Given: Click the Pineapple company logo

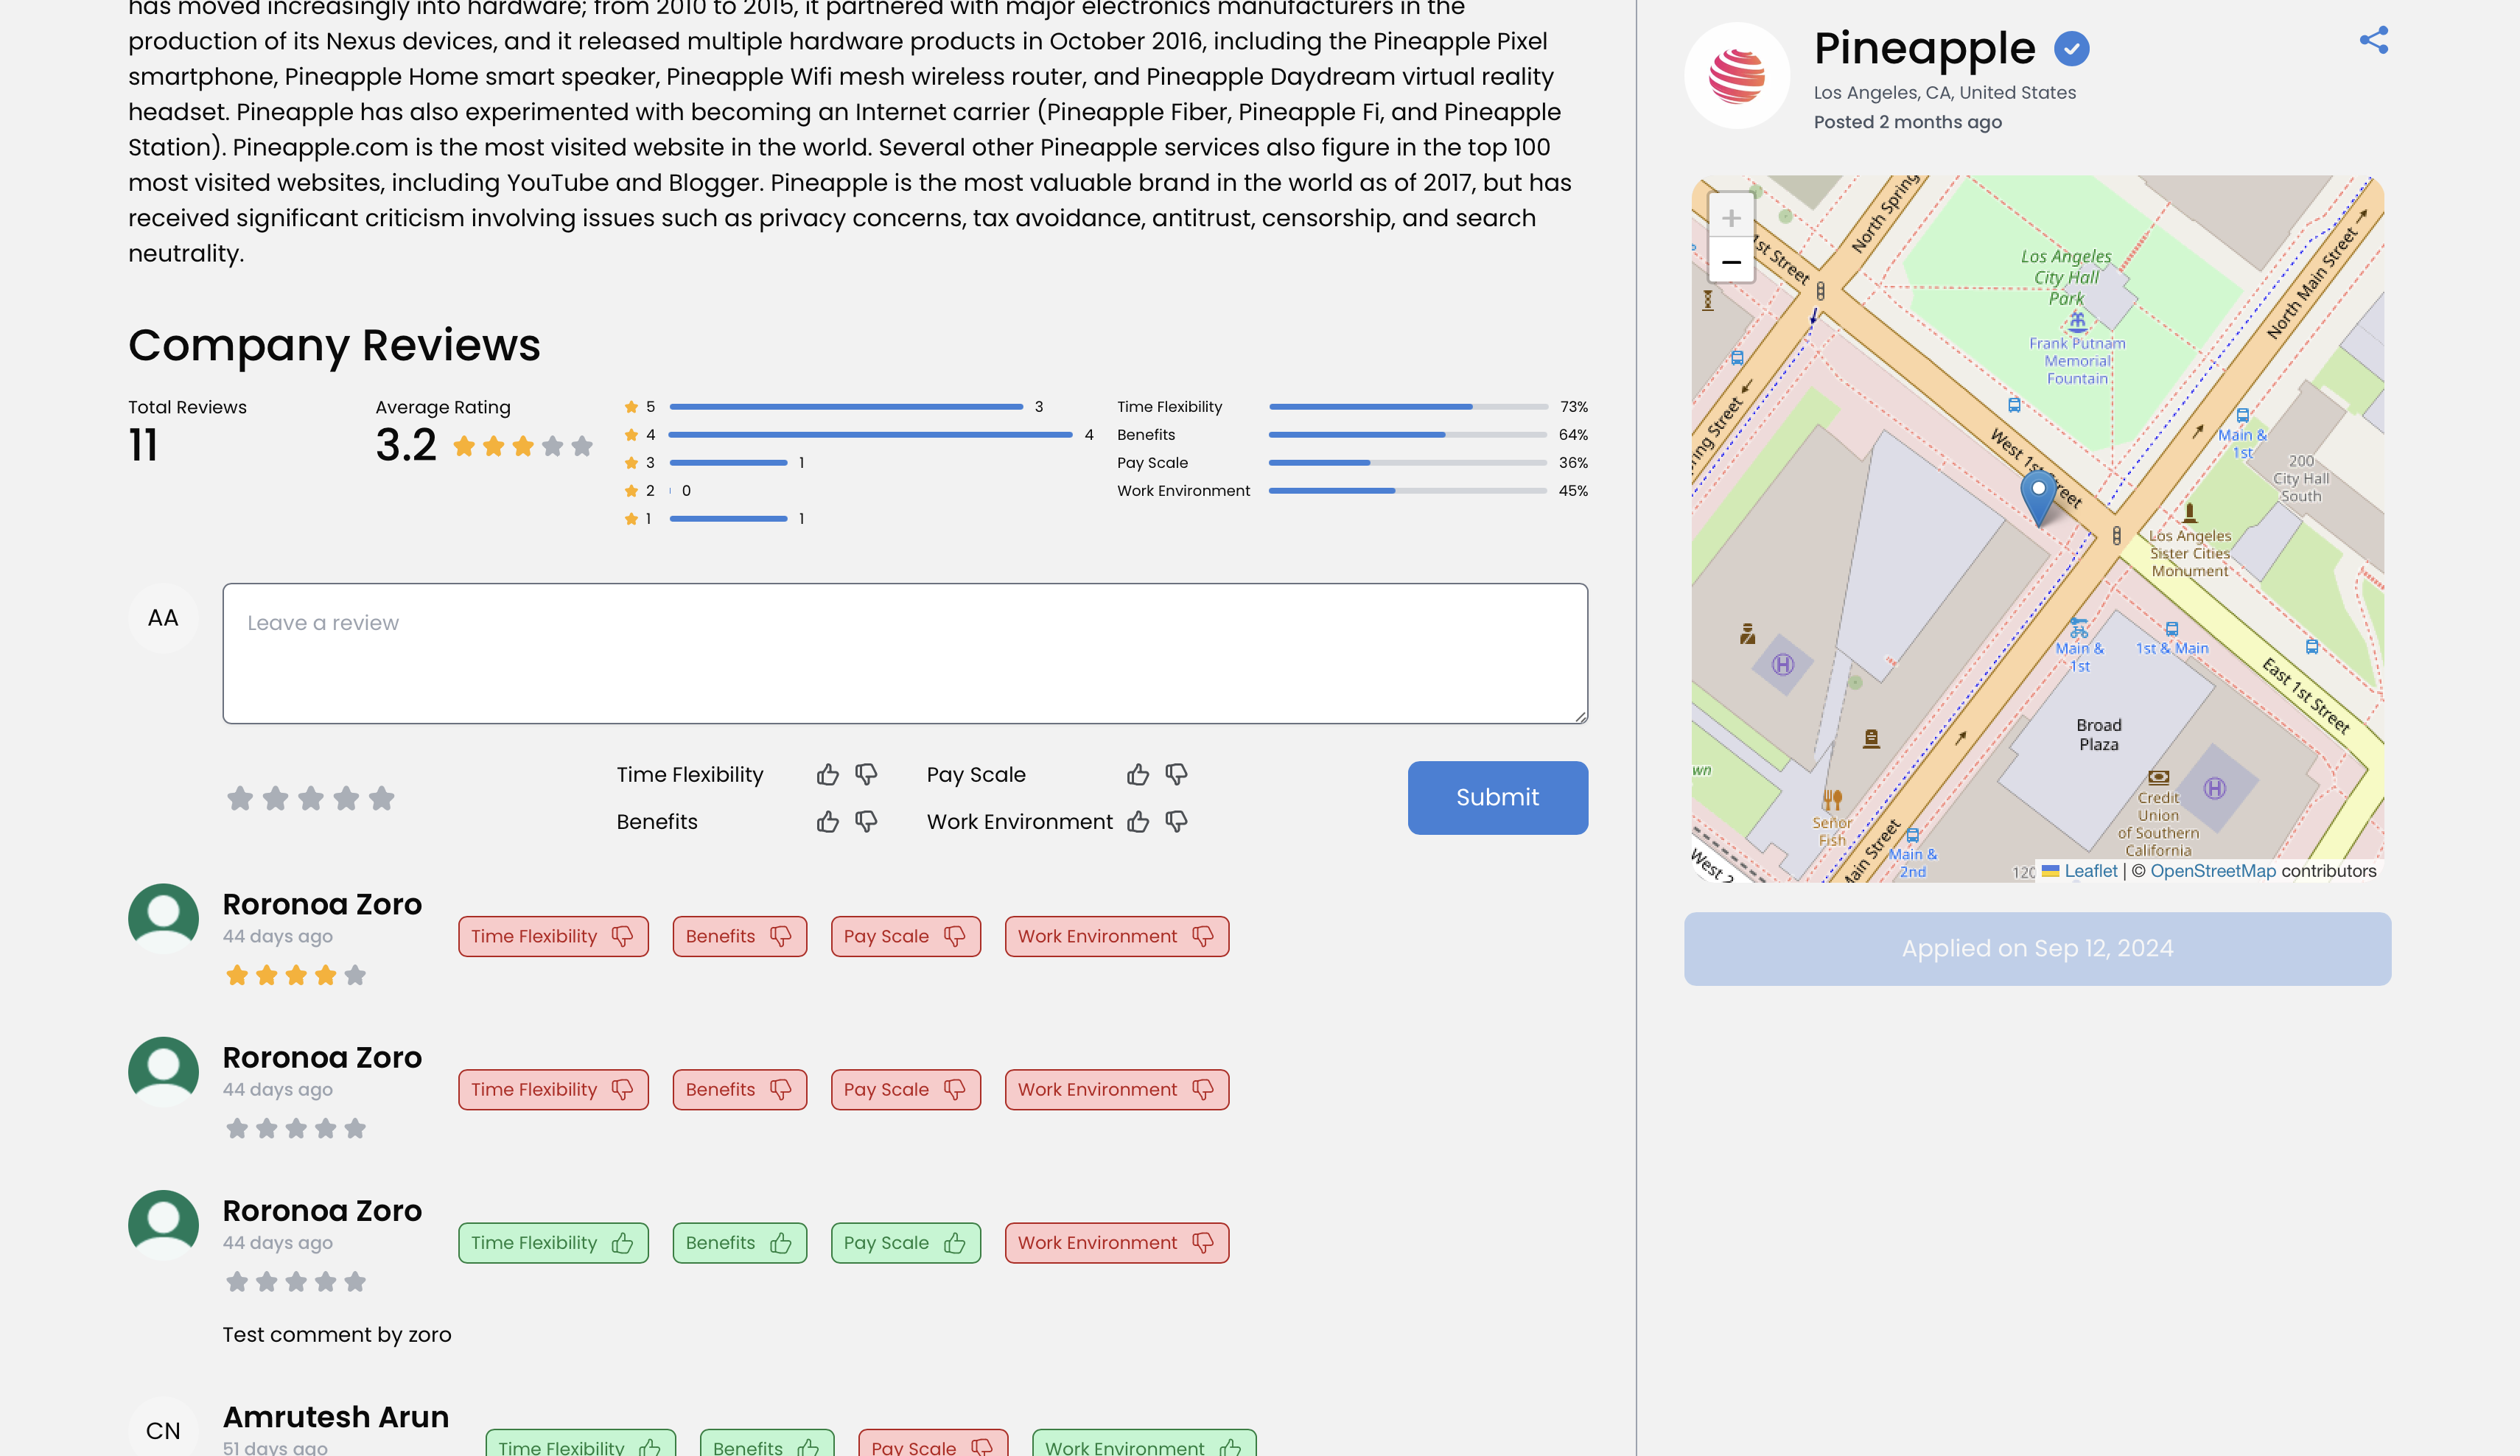Looking at the screenshot, I should 1737,76.
